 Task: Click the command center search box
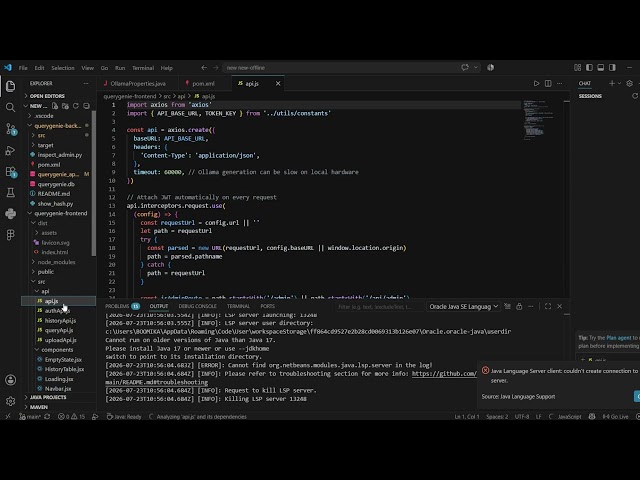coord(352,67)
